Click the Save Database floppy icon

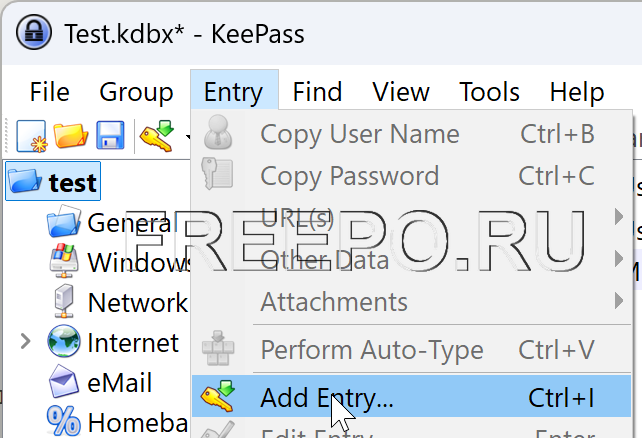(110, 135)
